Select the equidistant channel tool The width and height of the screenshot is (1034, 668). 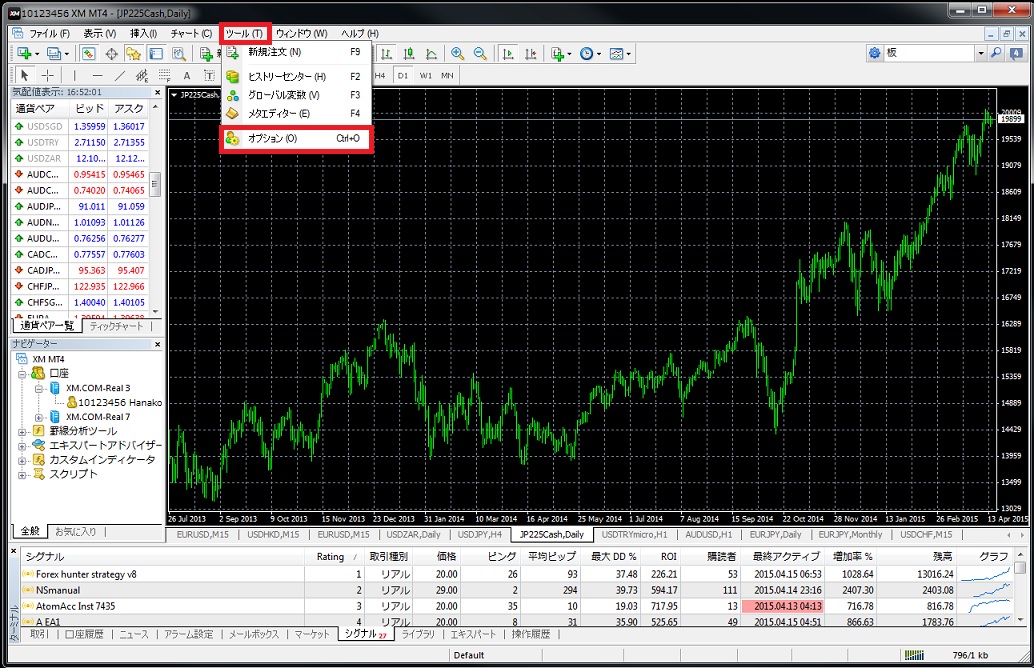point(142,75)
